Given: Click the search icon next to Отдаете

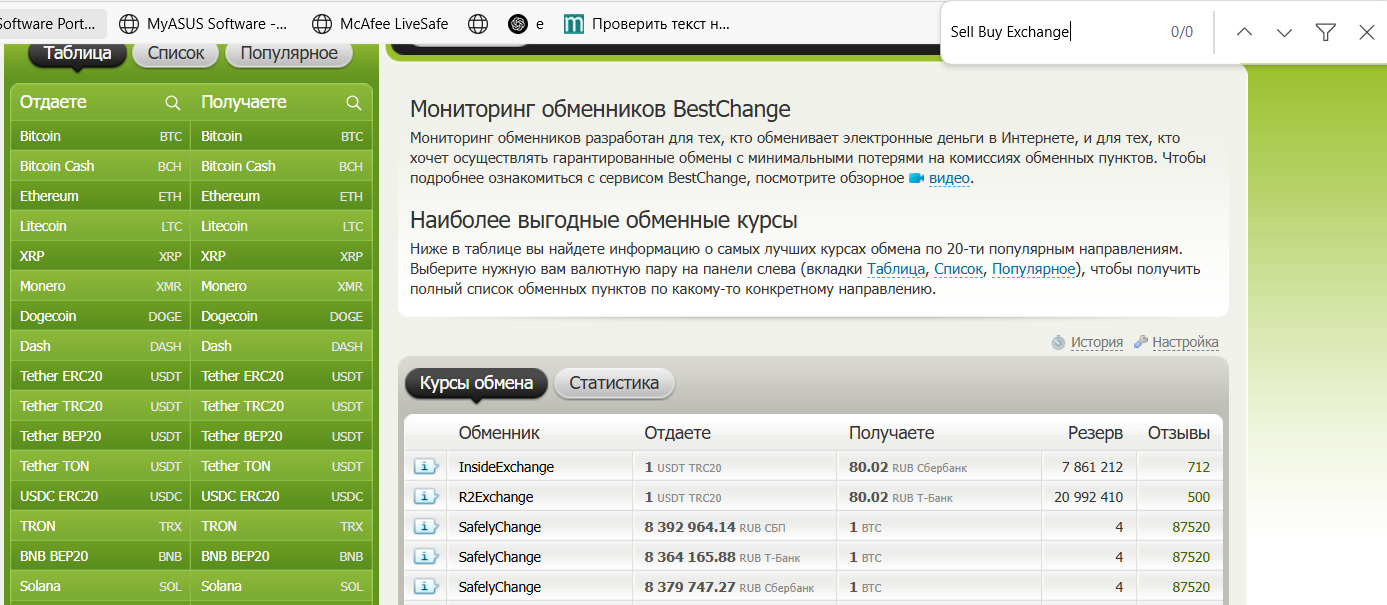Looking at the screenshot, I should (x=173, y=102).
